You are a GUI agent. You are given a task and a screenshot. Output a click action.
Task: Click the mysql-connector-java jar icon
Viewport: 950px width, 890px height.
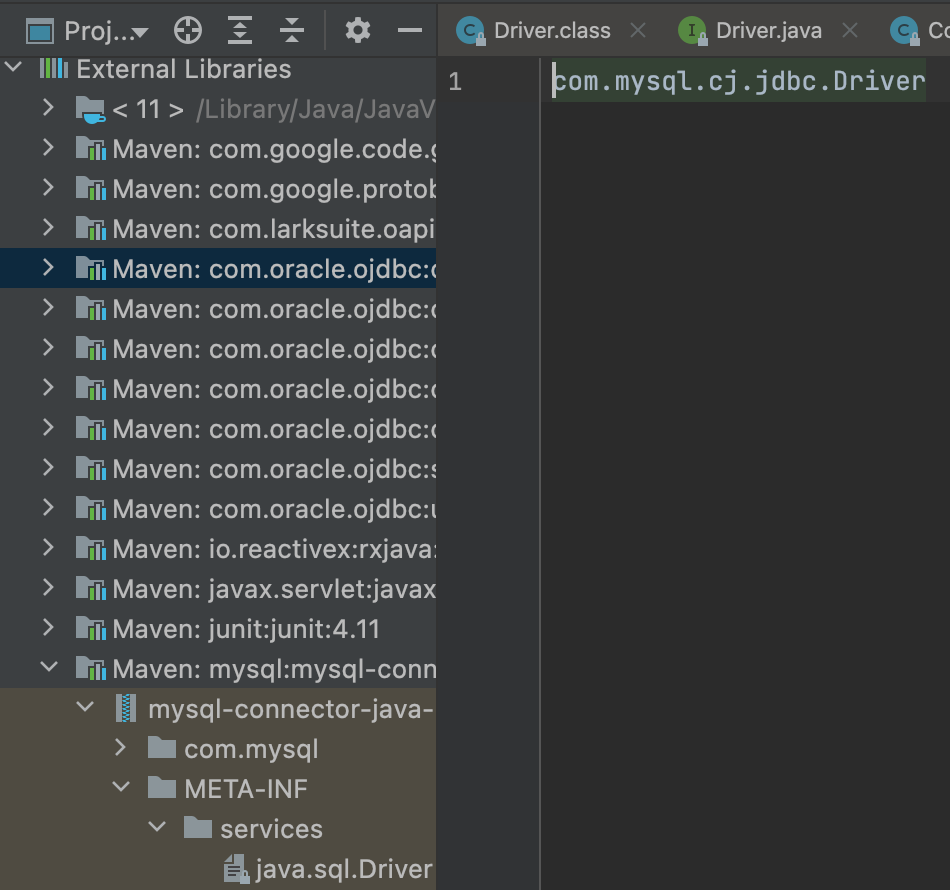(x=126, y=708)
